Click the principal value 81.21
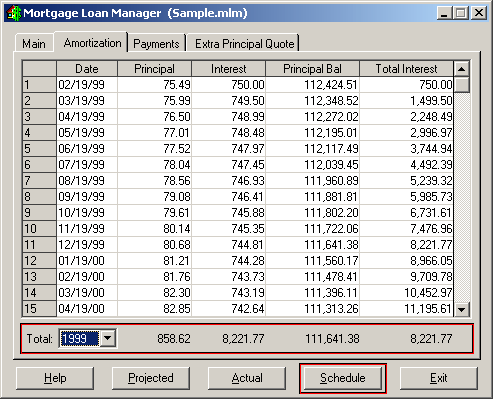This screenshot has width=493, height=399. coord(154,261)
